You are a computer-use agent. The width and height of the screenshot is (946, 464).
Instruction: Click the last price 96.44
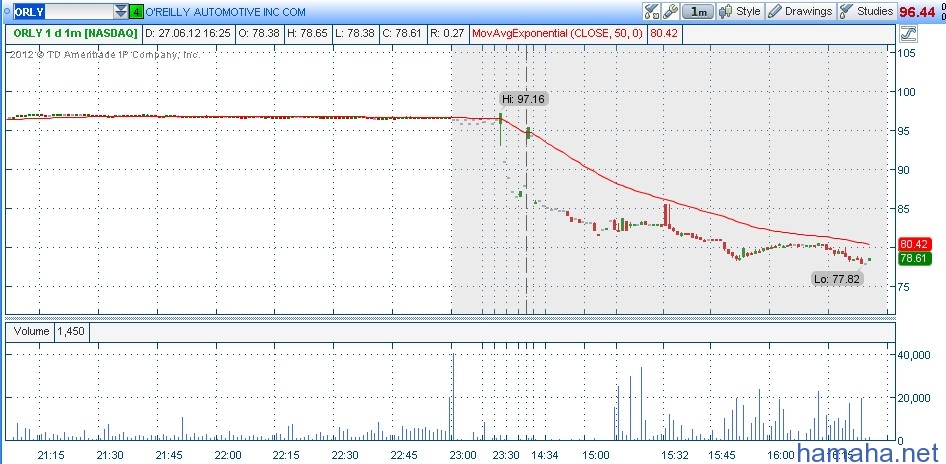(915, 12)
